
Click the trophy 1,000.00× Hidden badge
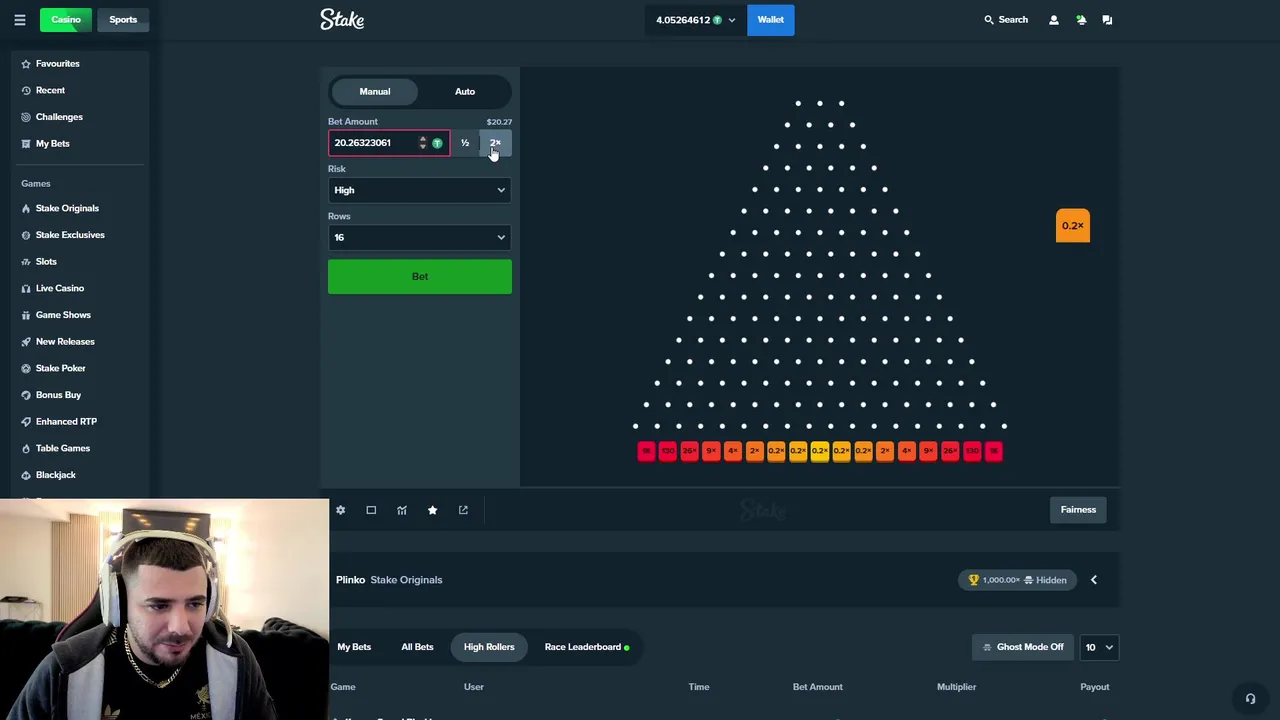pyautogui.click(x=1019, y=580)
